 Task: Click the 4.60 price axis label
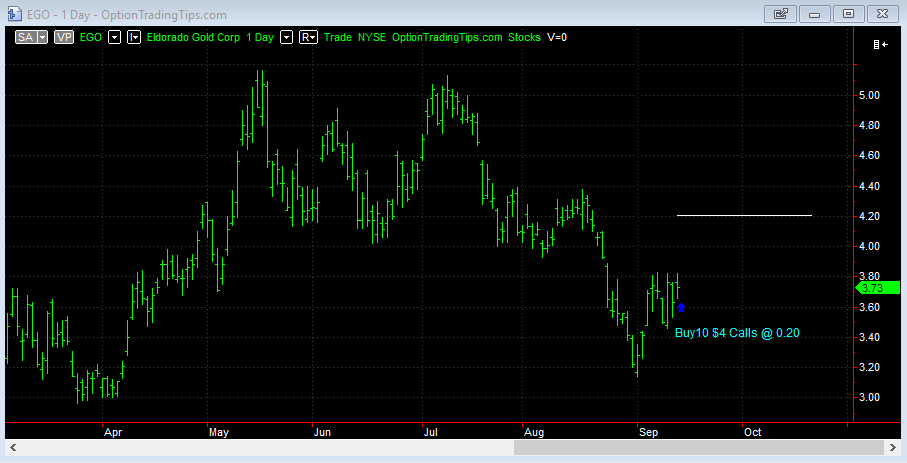click(869, 156)
